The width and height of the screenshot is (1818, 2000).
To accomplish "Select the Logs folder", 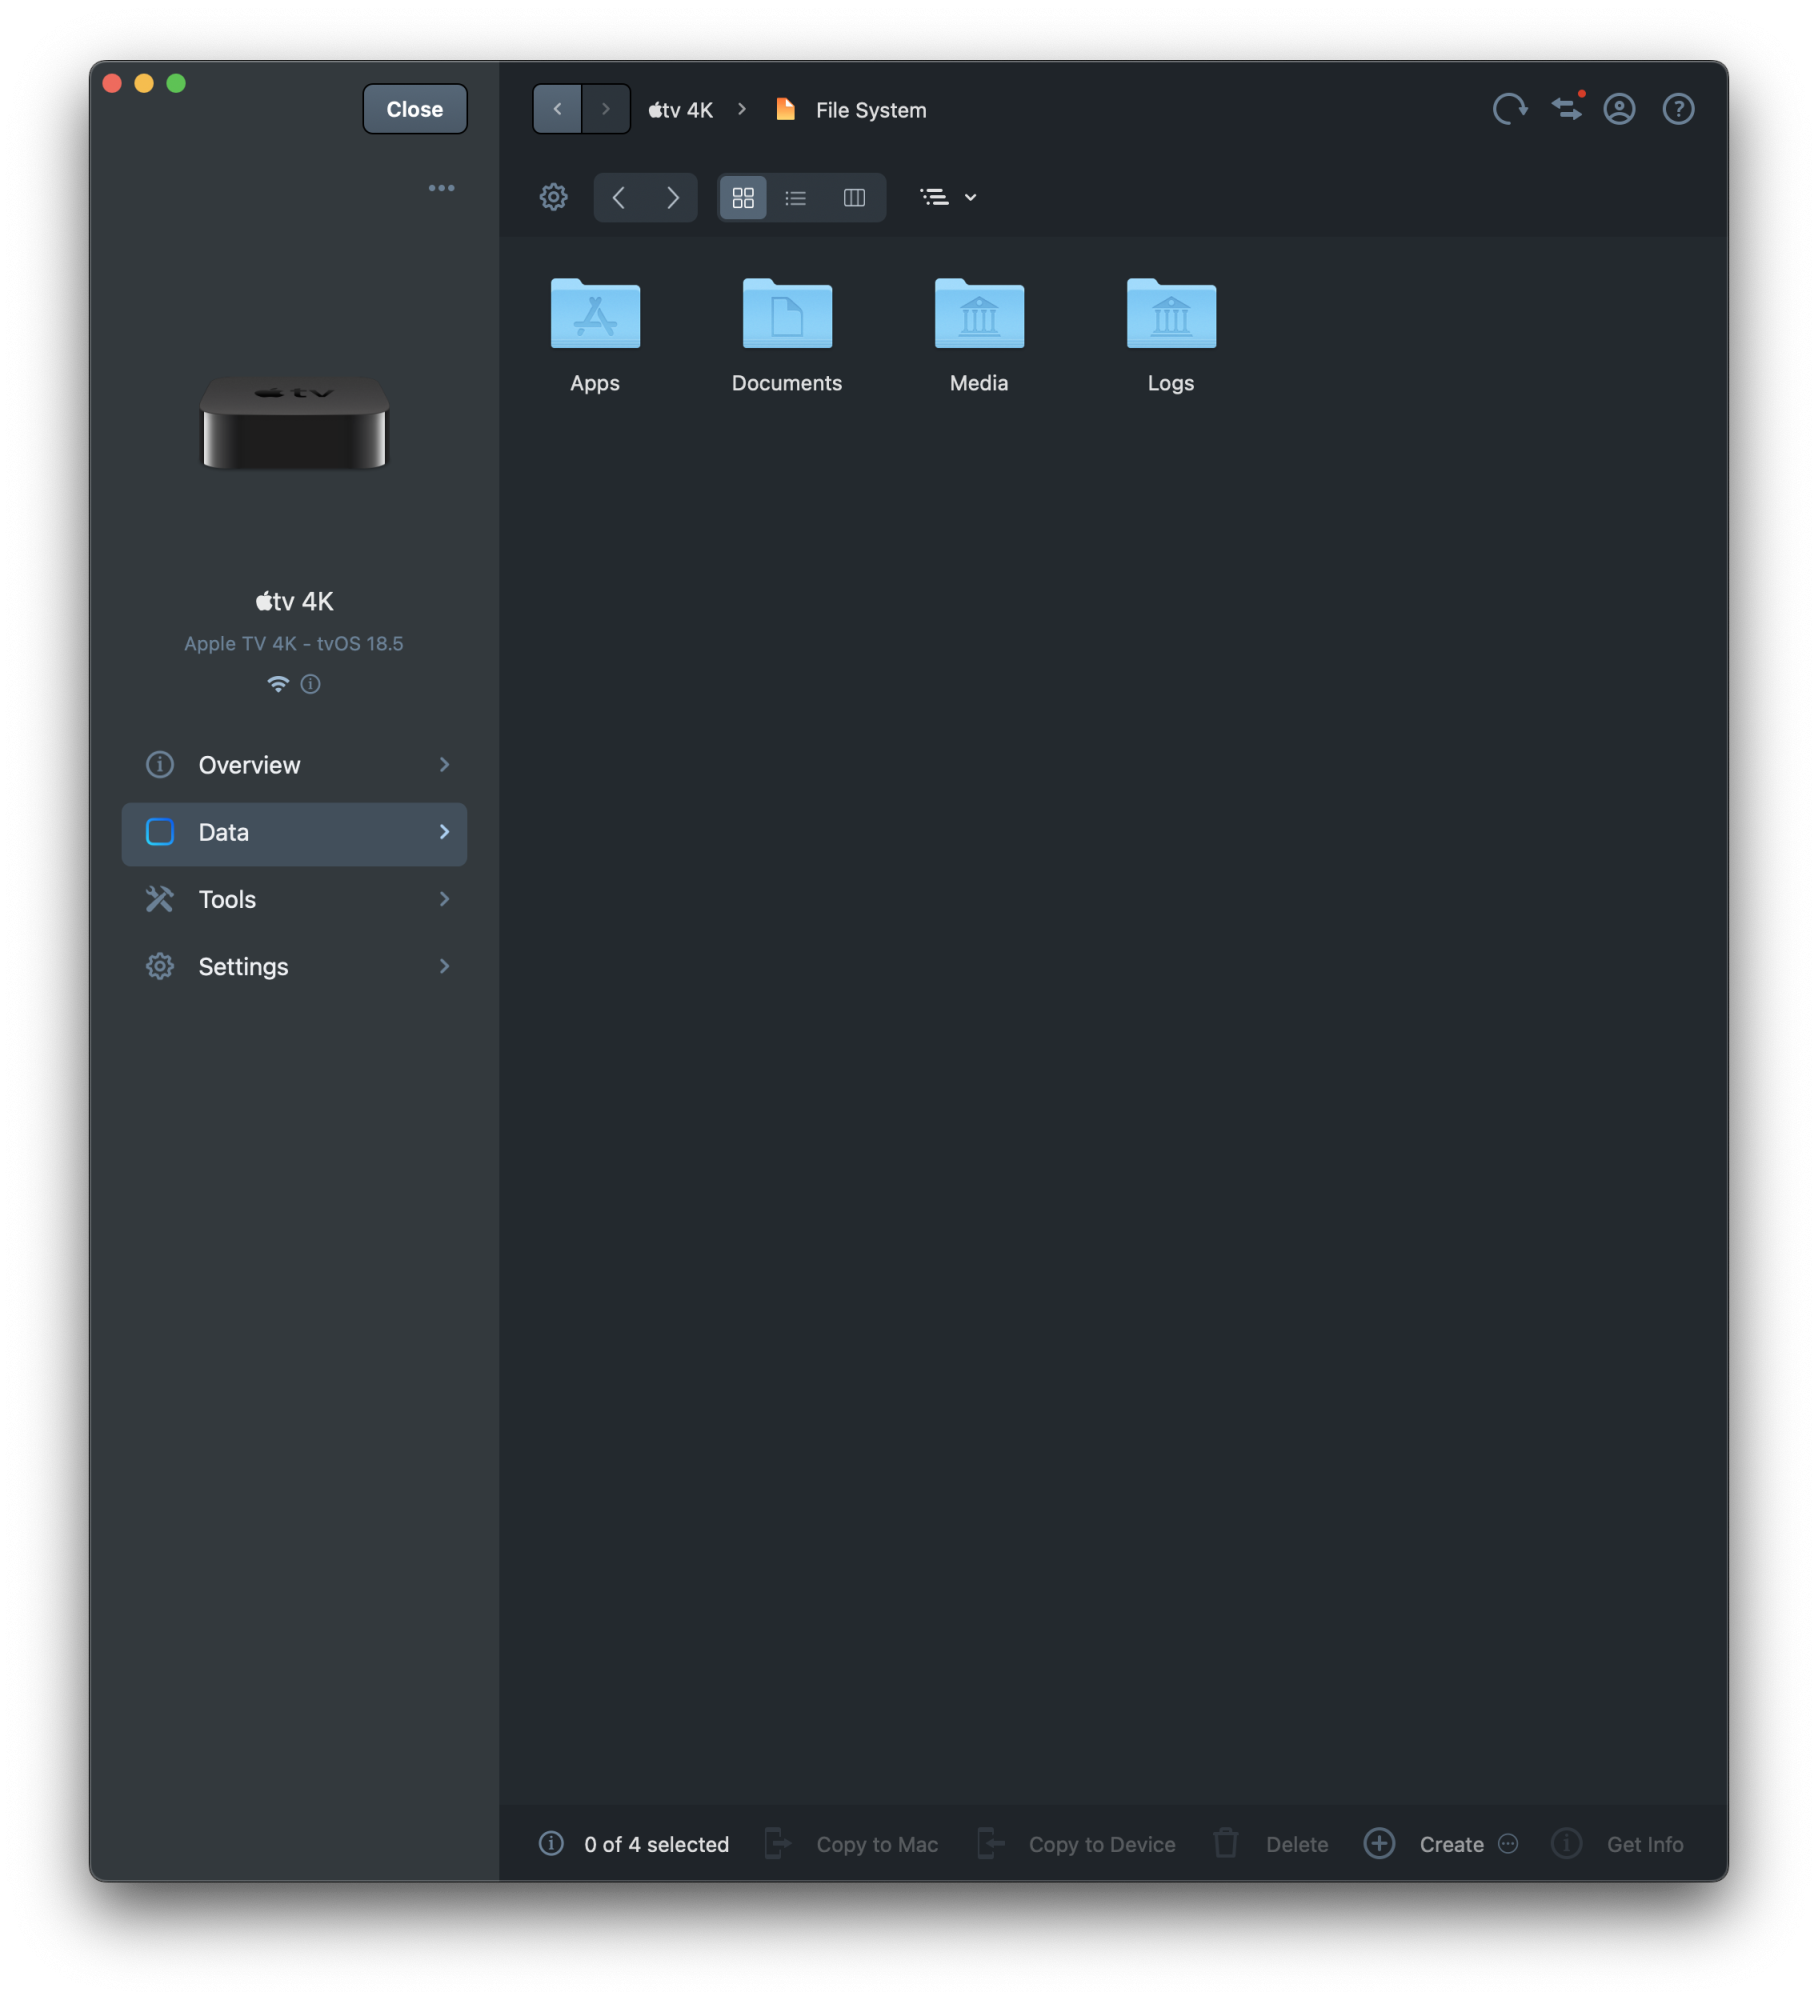I will 1171,314.
